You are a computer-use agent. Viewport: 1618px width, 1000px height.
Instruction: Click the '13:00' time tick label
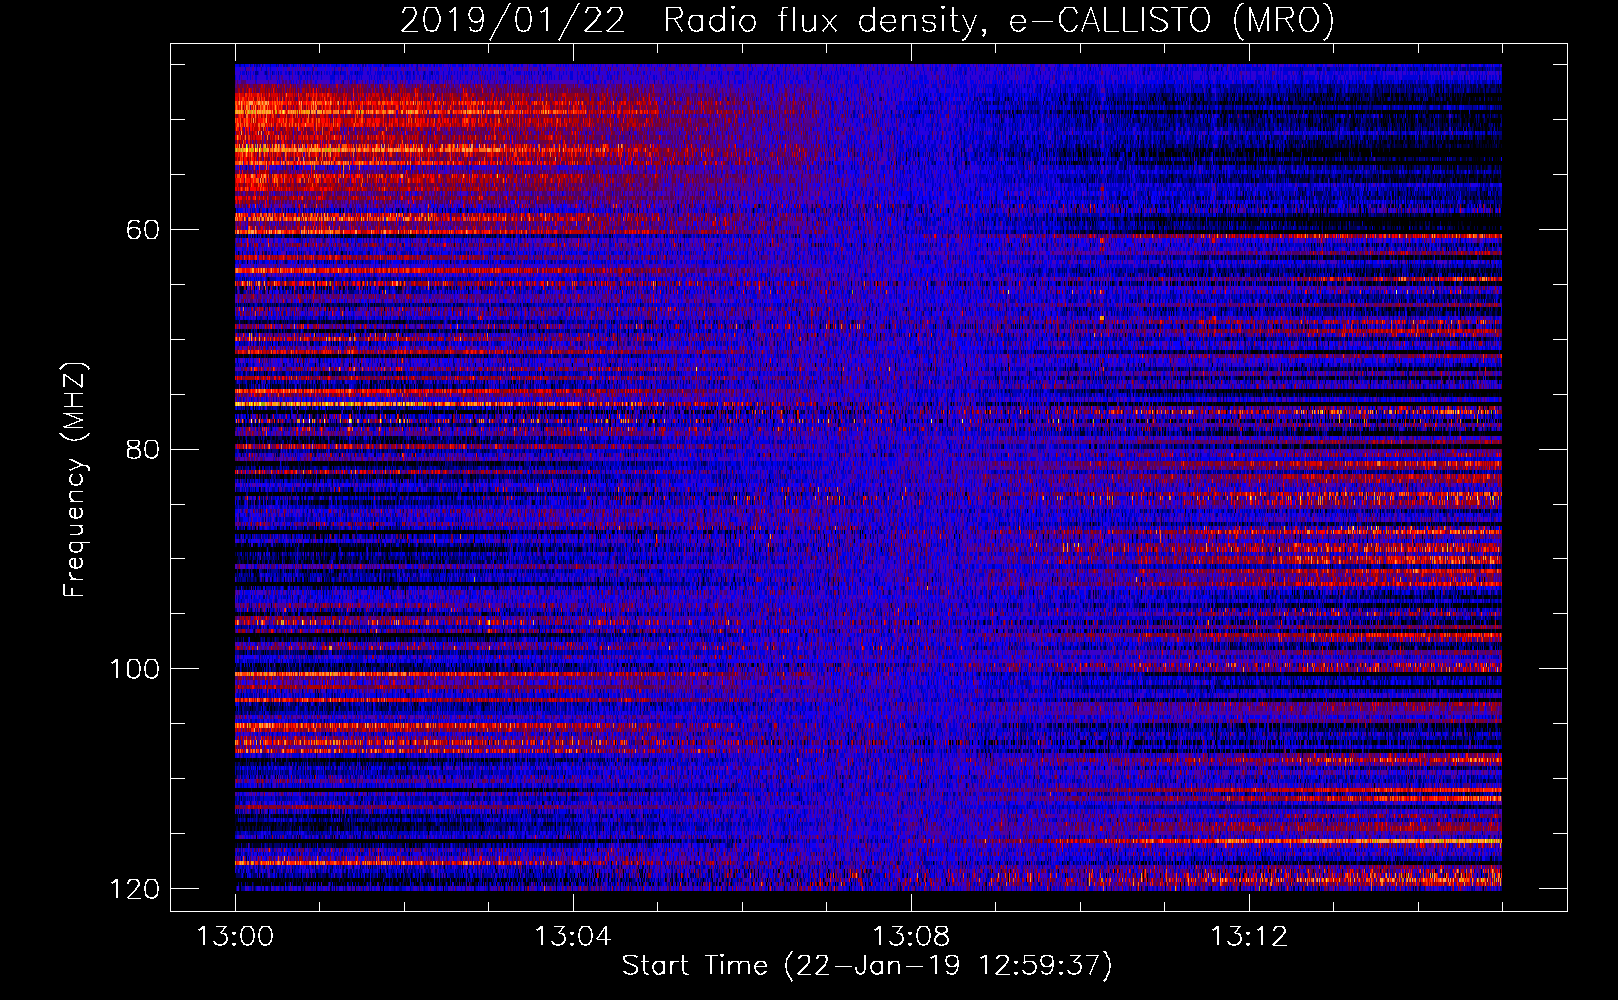pos(235,937)
